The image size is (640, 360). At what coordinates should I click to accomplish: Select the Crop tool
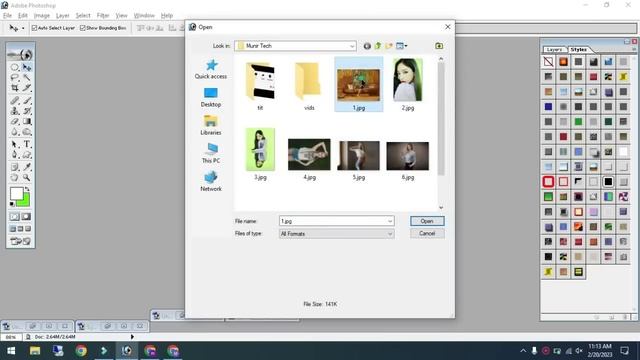(15, 88)
